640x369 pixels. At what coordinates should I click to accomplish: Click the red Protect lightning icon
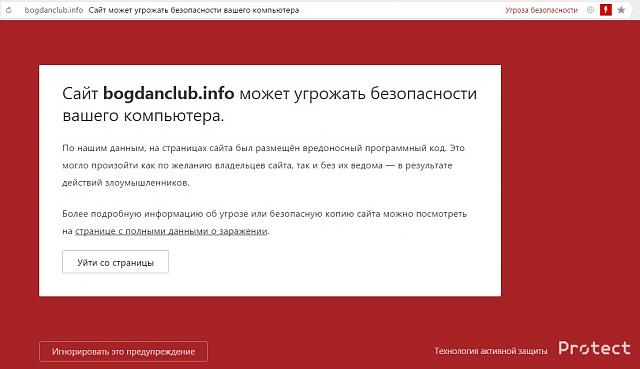click(606, 10)
